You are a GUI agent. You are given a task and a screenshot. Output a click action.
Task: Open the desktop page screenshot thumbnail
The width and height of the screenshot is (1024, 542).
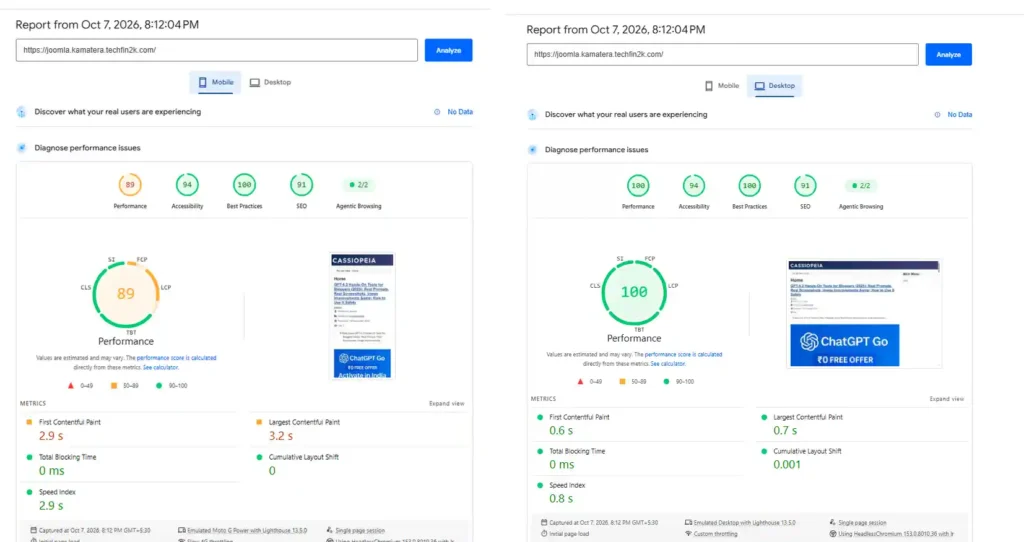(x=864, y=313)
